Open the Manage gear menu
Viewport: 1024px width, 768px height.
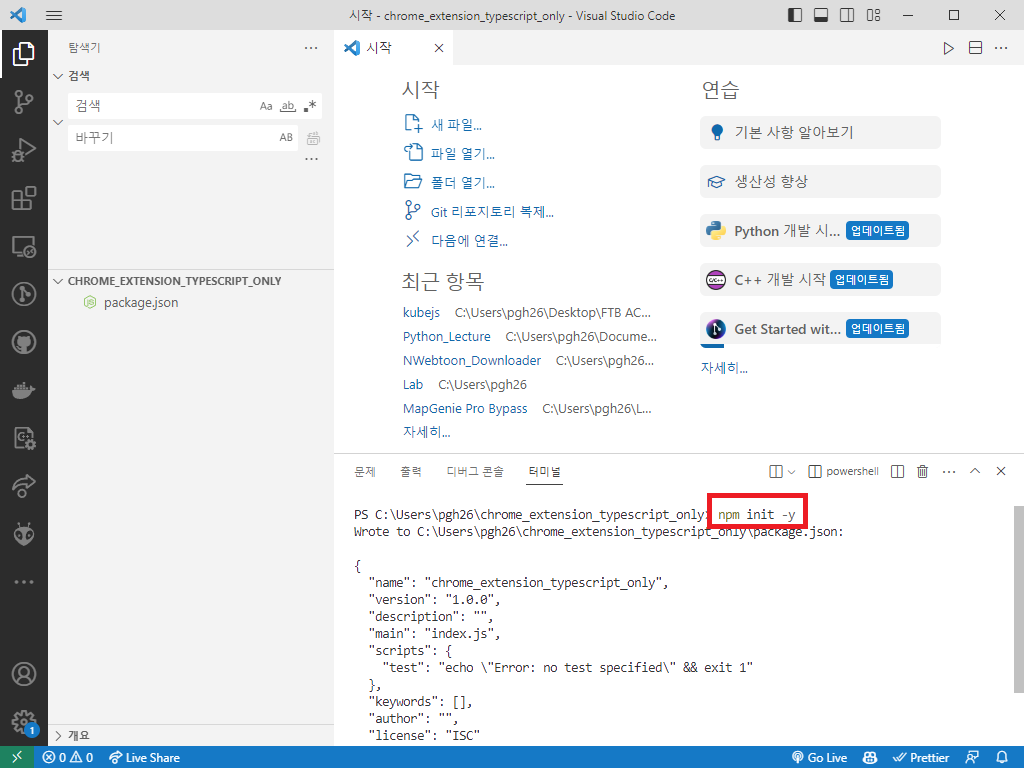(x=24, y=722)
